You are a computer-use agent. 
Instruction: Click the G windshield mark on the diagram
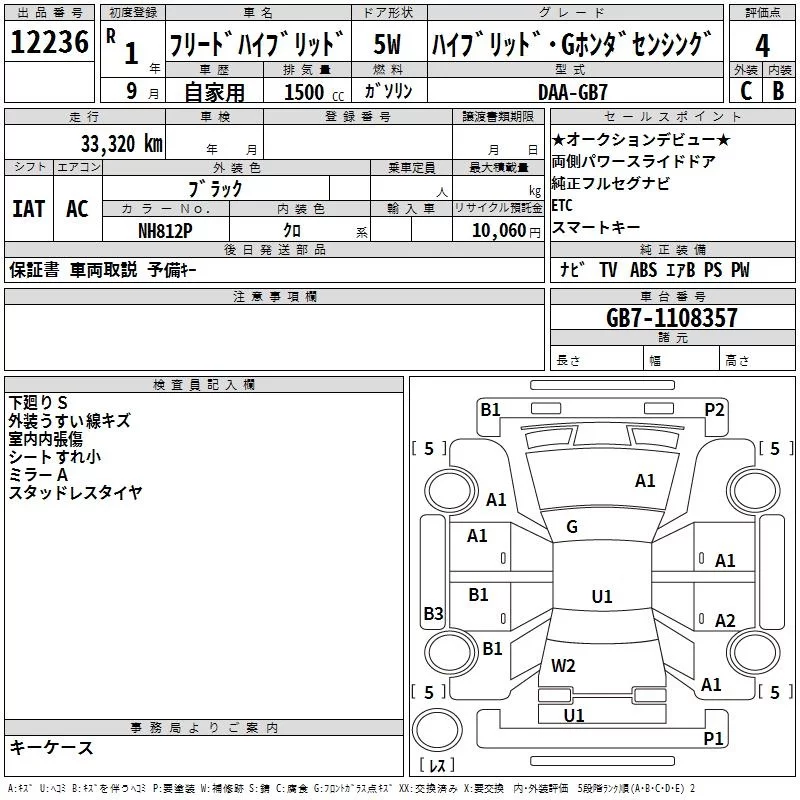(572, 526)
